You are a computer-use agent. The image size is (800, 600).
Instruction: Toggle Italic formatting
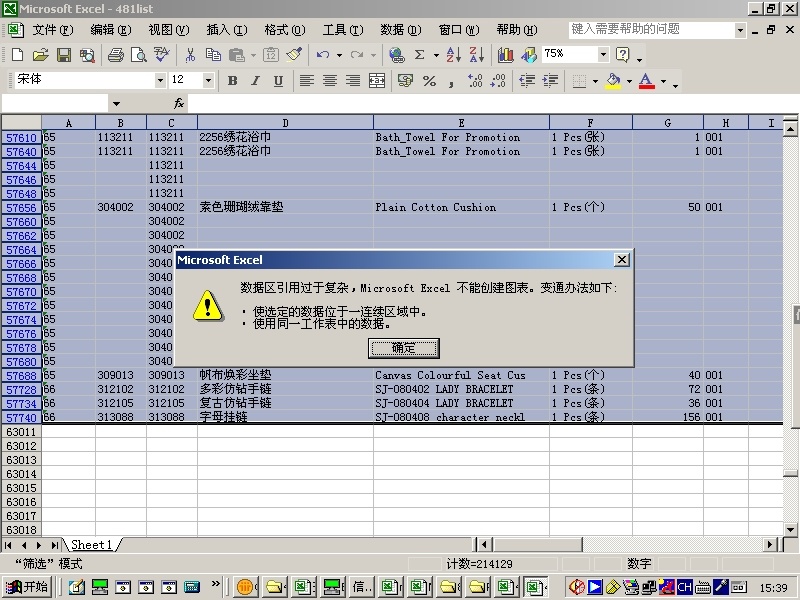pos(255,81)
